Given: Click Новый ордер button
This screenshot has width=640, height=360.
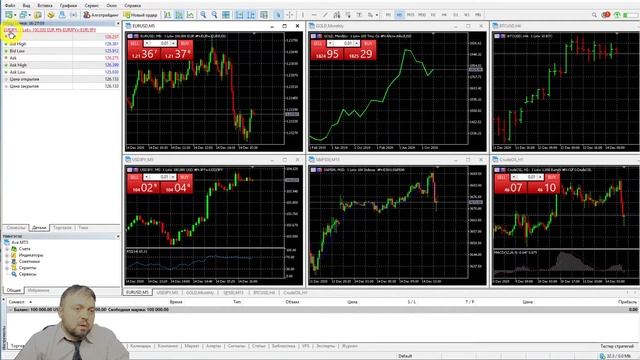Looking at the screenshot, I should pos(141,15).
